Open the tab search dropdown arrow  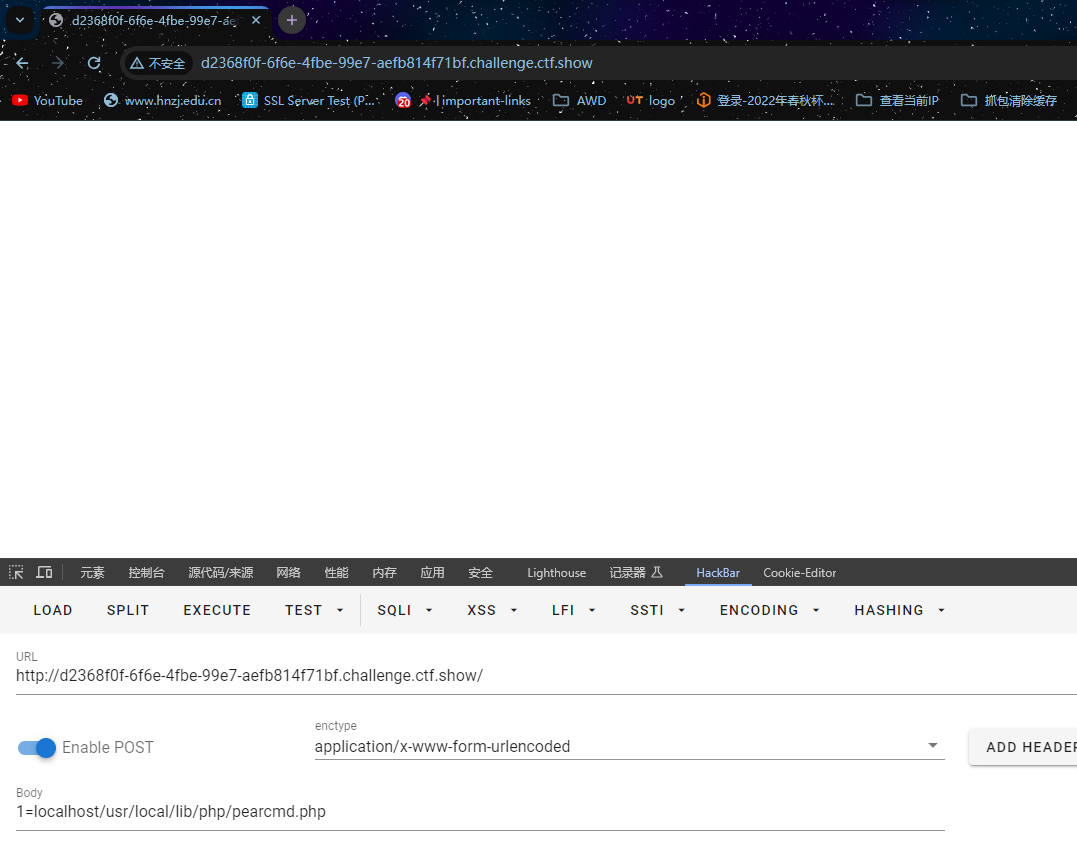pyautogui.click(x=20, y=20)
